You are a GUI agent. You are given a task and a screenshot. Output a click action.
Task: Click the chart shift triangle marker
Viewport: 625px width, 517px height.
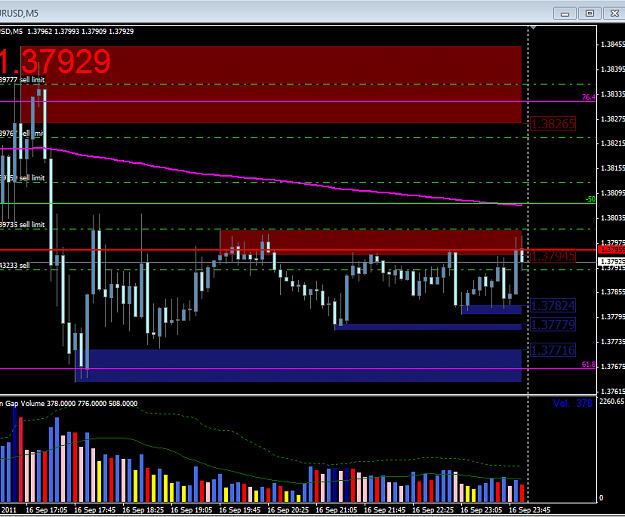(x=533, y=28)
